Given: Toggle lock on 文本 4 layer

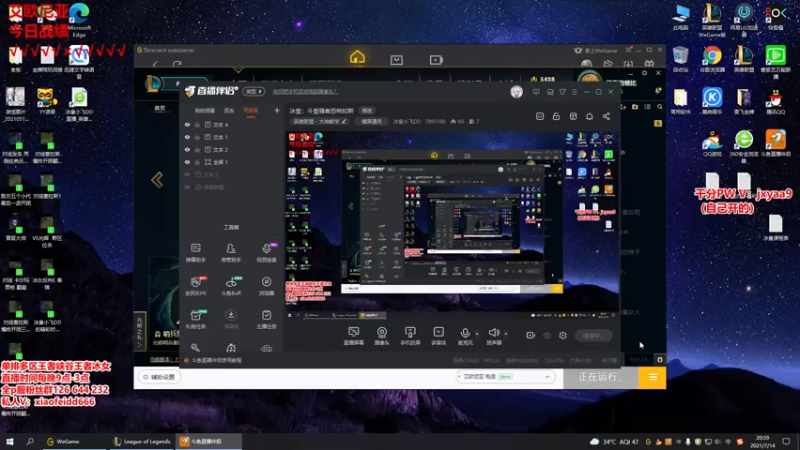Looking at the screenshot, I should pos(197,124).
